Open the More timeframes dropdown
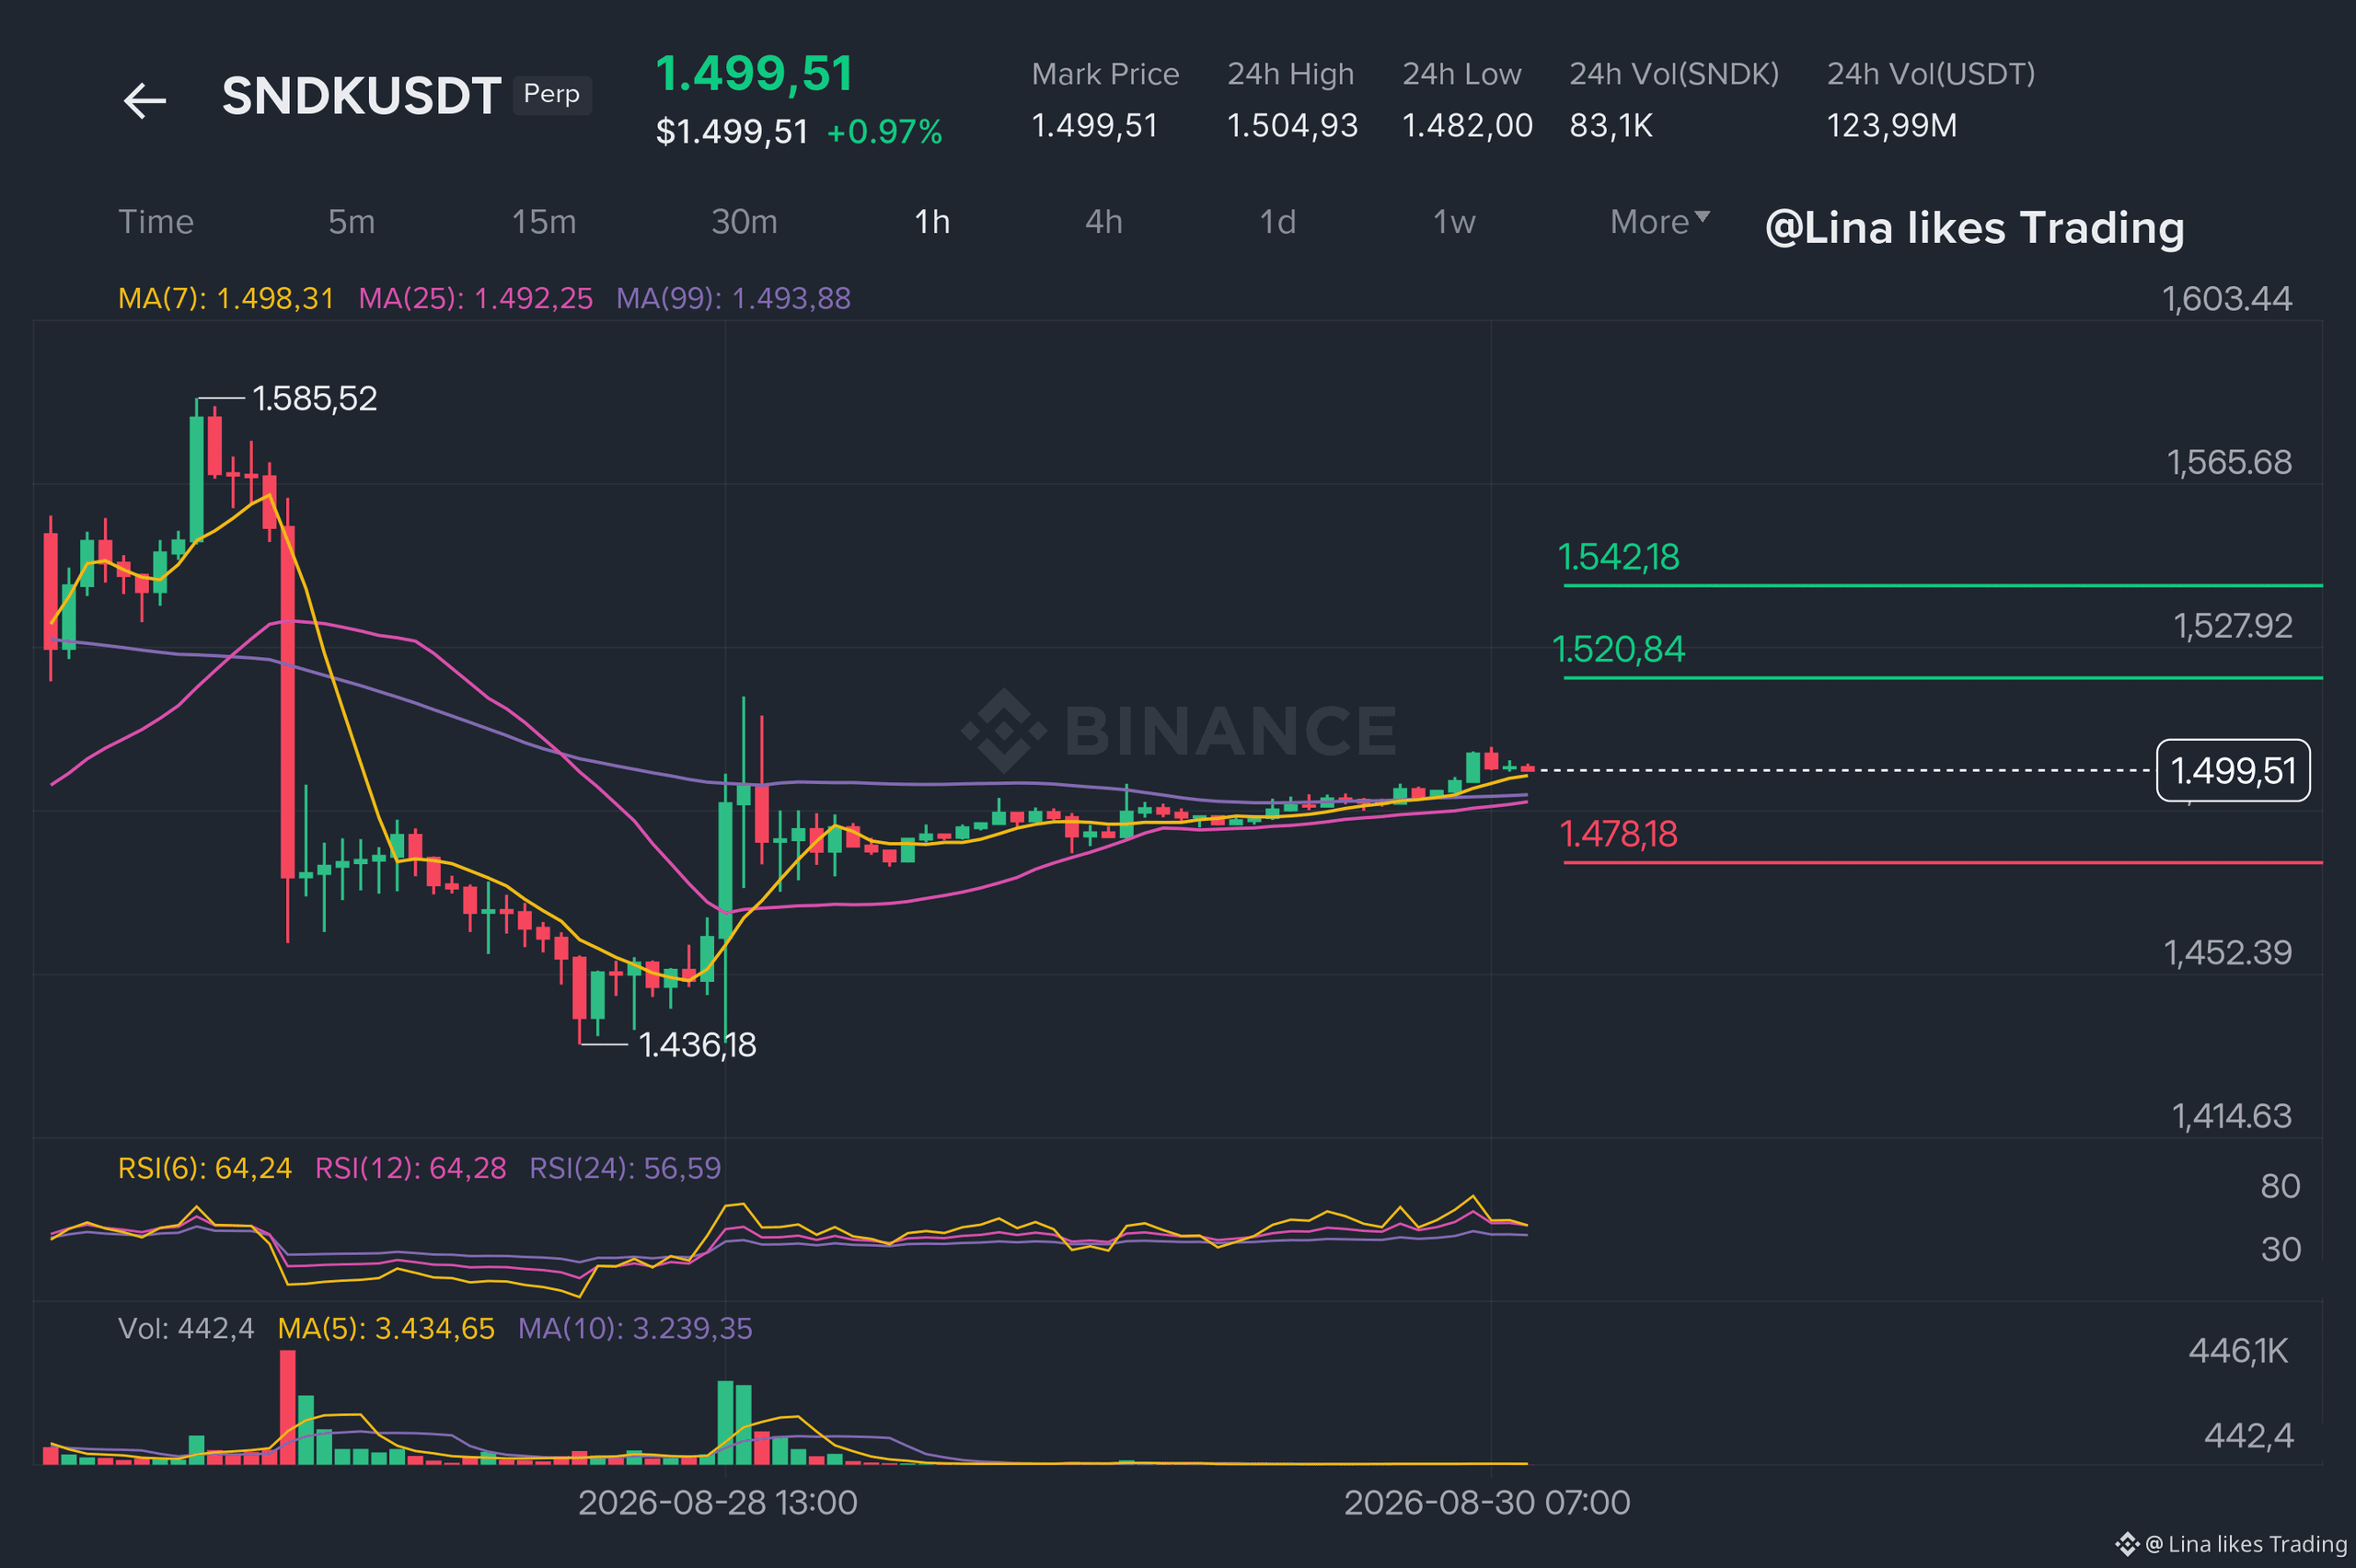The height and width of the screenshot is (1568, 2356). [1660, 221]
